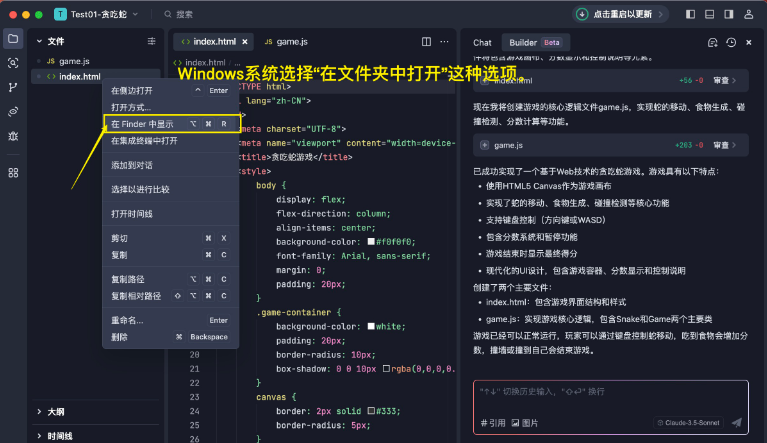This screenshot has width=767, height=443.
Task: Open the extensions grid icon in sidebar
Action: click(13, 172)
